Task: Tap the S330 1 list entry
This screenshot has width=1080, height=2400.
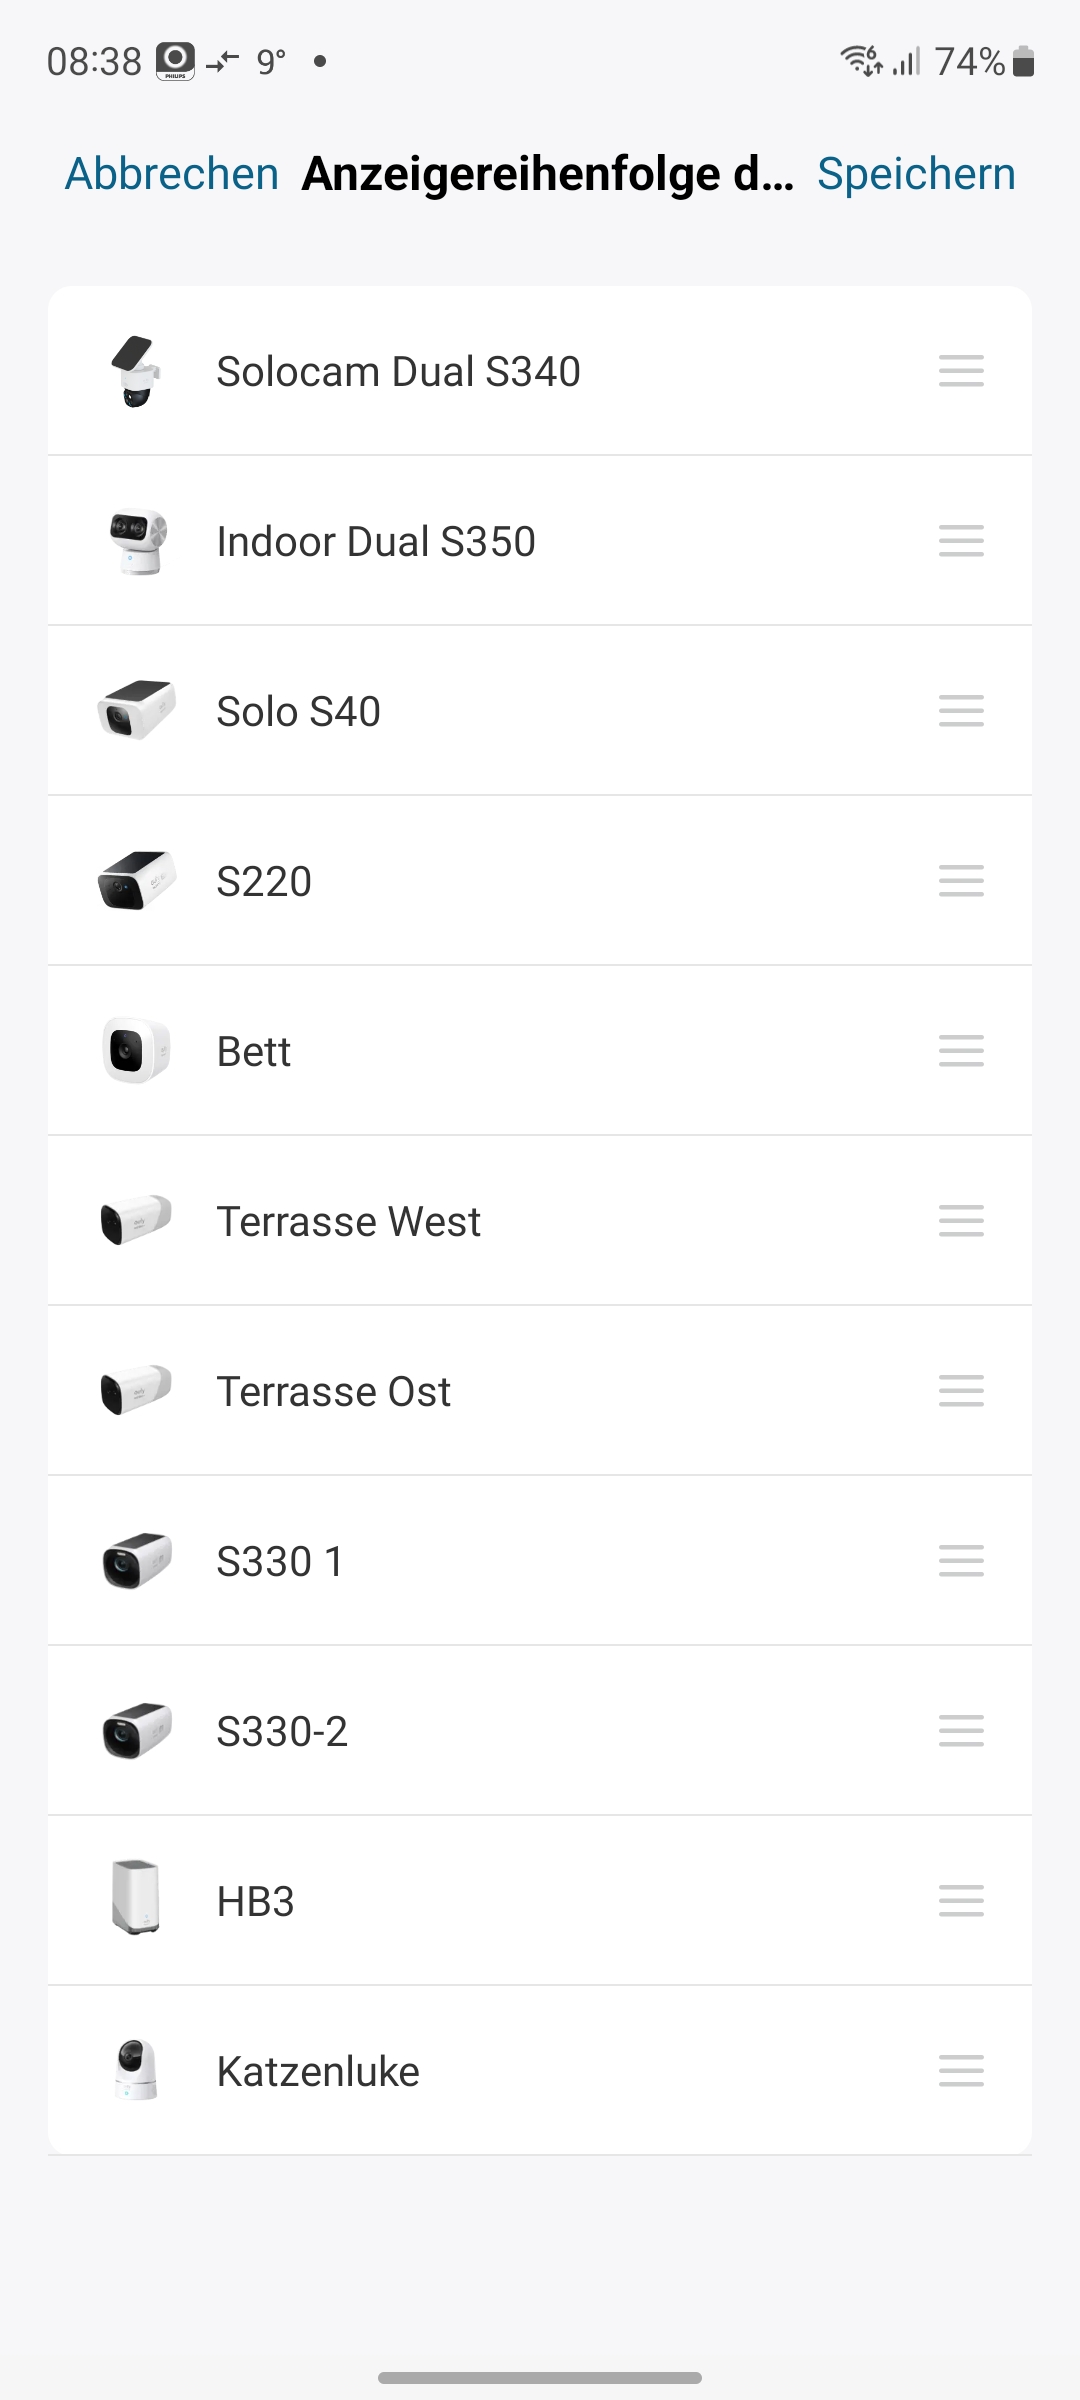Action: [x=280, y=1561]
